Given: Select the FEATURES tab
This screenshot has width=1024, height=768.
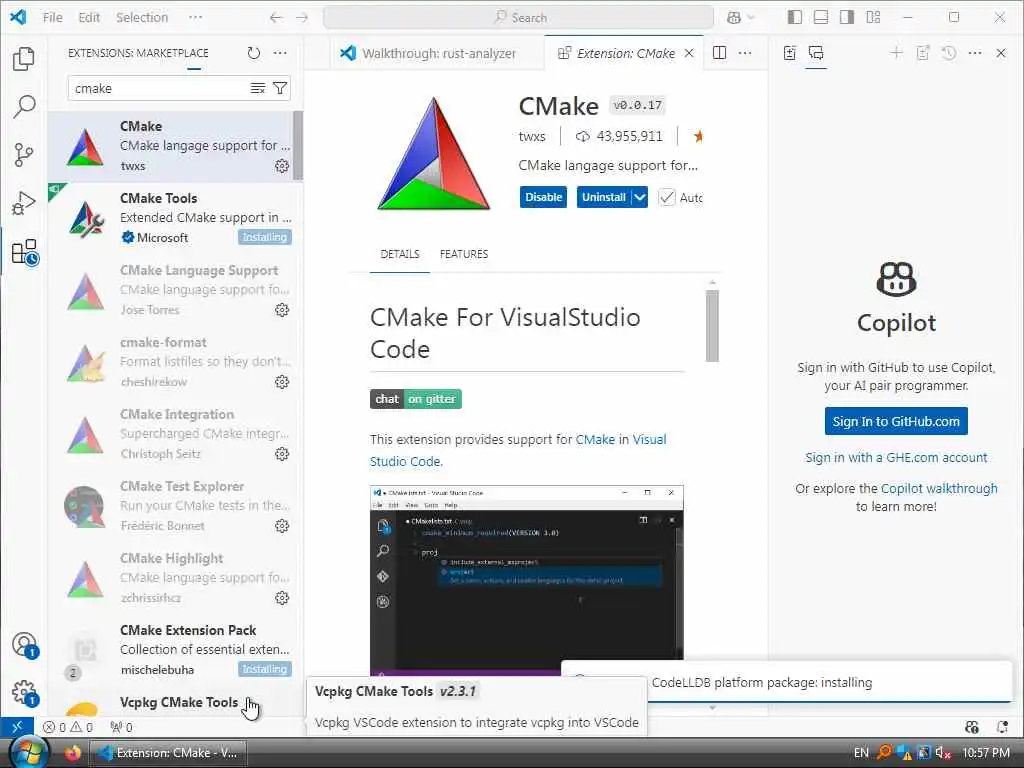Looking at the screenshot, I should (x=464, y=254).
